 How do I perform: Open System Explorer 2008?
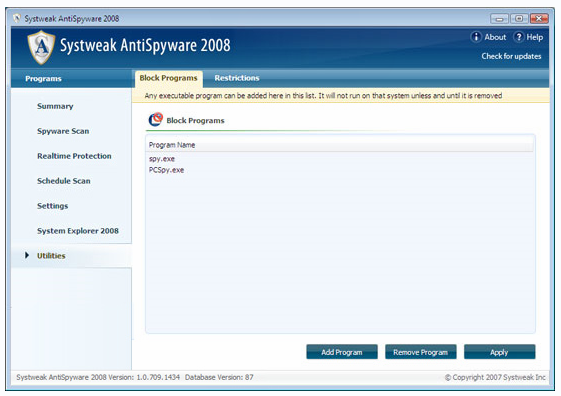78,231
